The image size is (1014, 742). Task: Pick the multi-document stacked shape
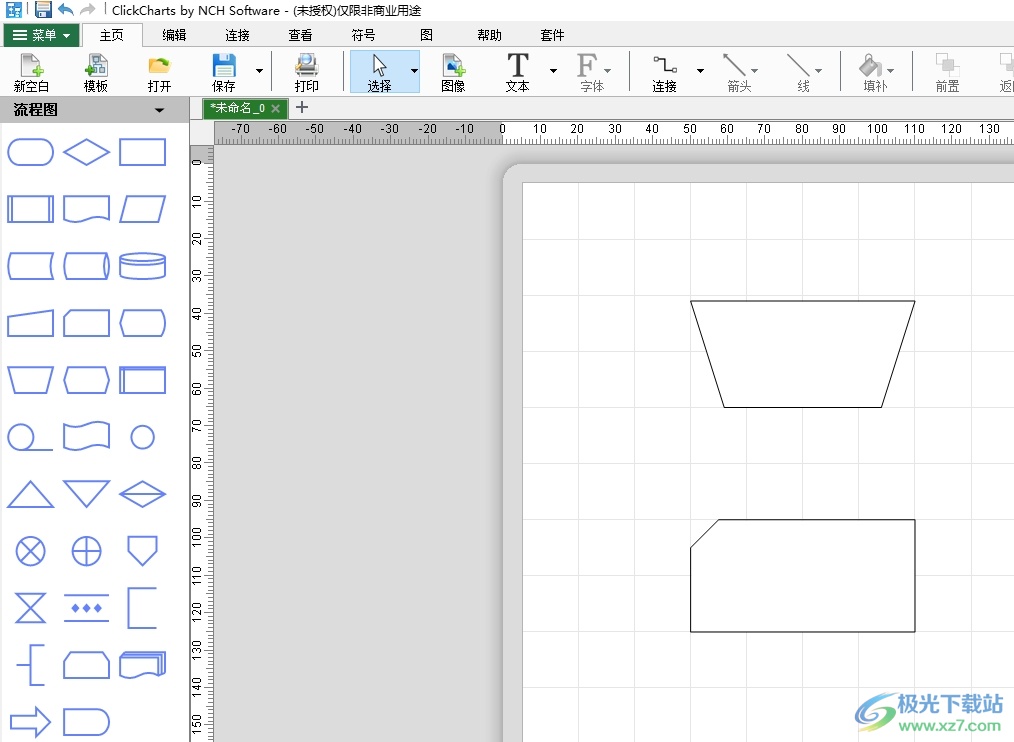(143, 665)
